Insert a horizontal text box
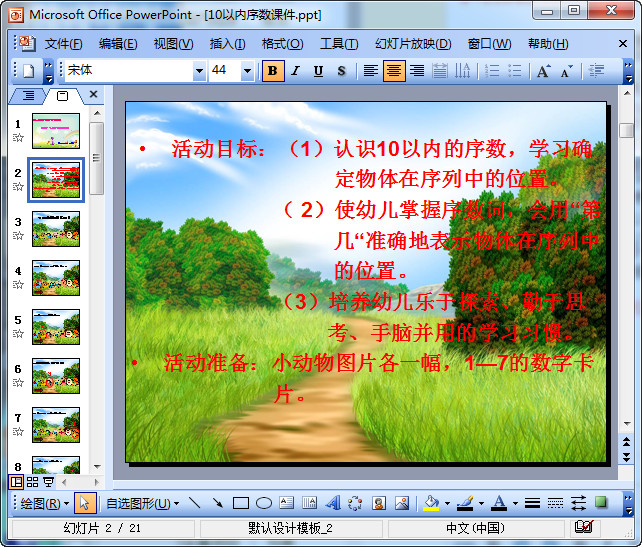This screenshot has width=642, height=547. click(x=287, y=503)
